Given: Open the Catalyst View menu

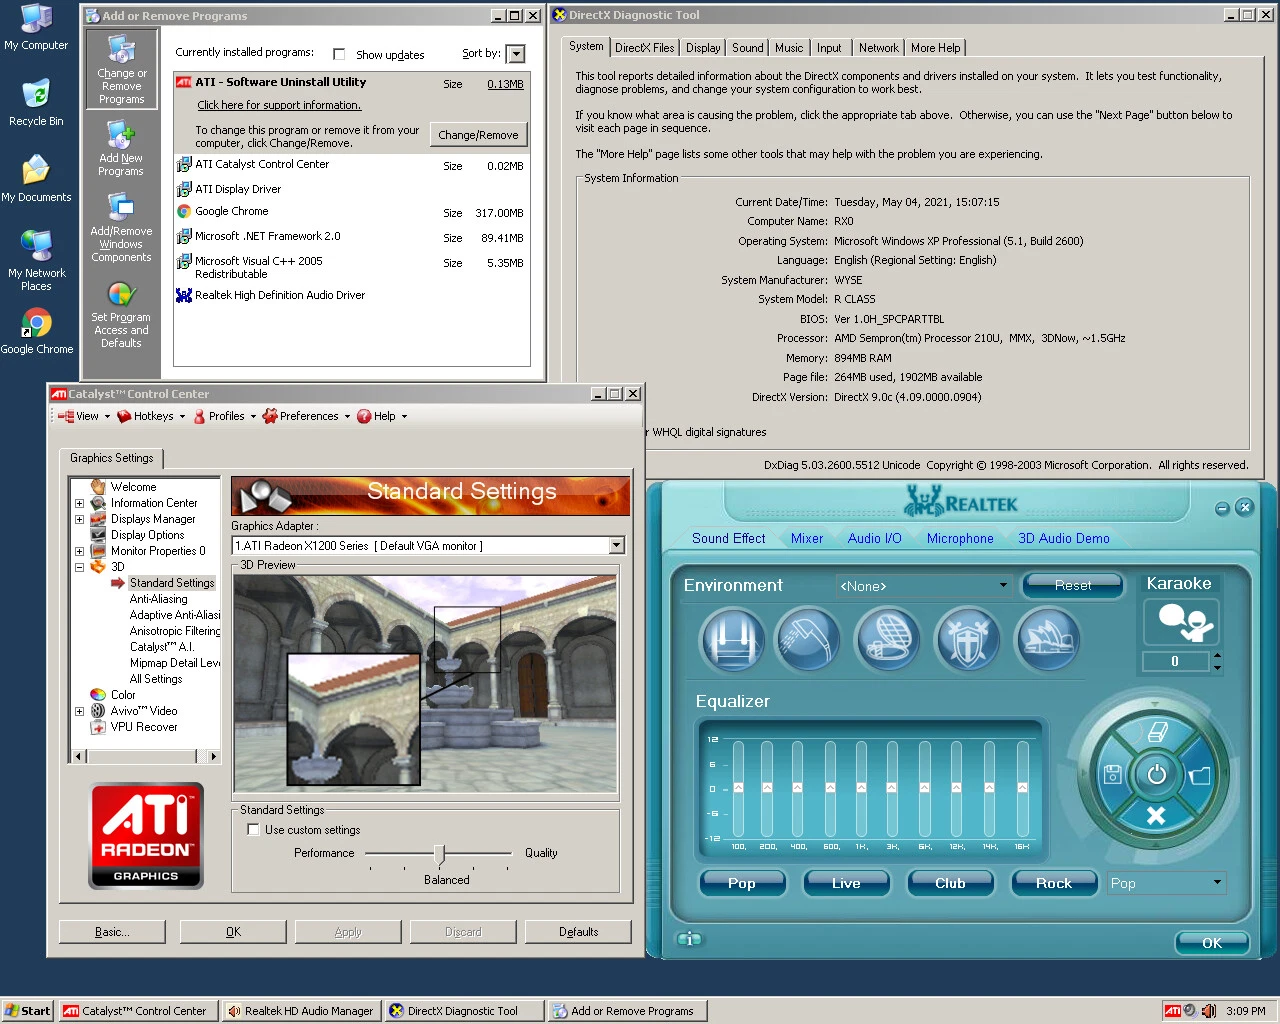Looking at the screenshot, I should pyautogui.click(x=83, y=416).
